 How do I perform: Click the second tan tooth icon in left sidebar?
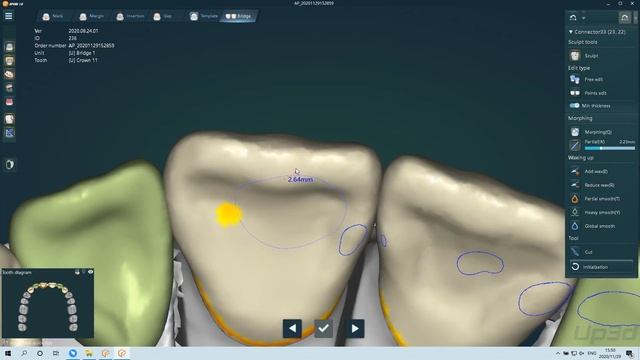point(9,61)
